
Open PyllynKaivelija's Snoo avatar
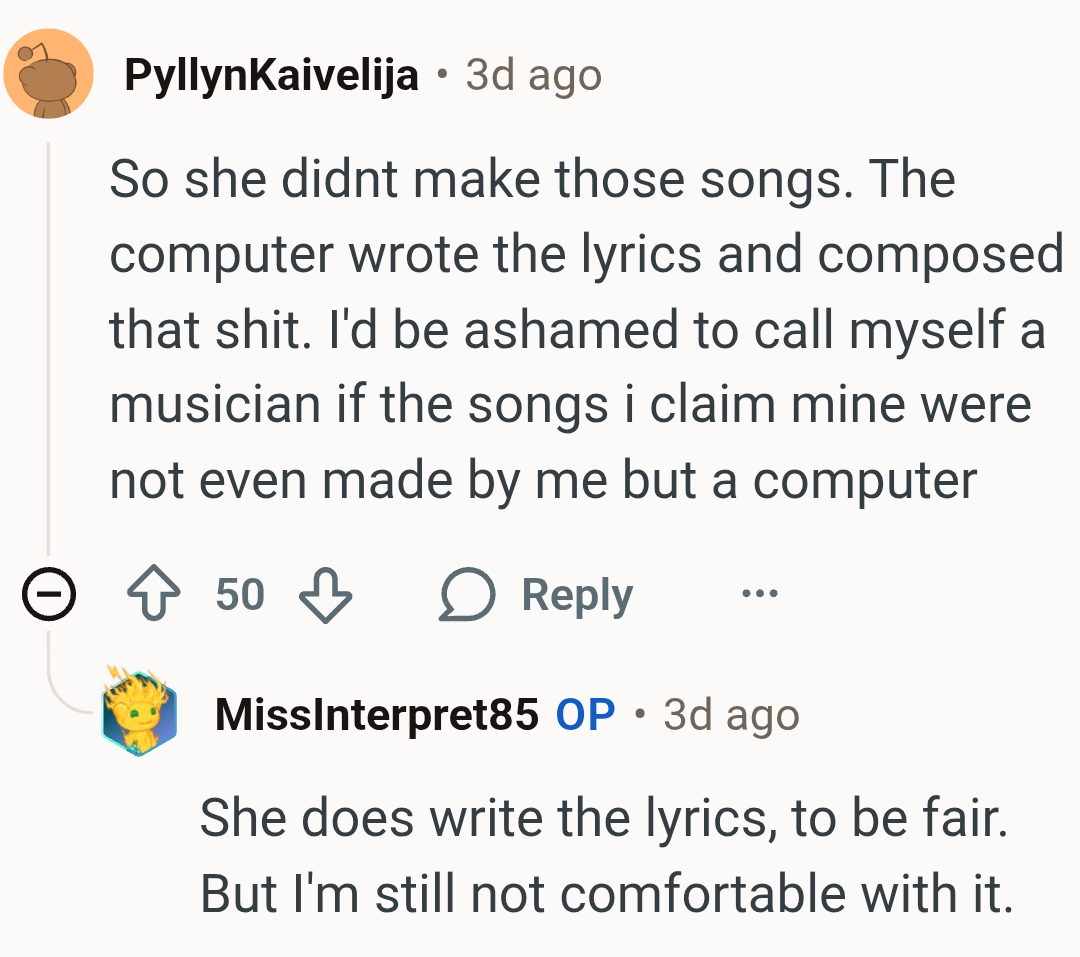[48, 73]
